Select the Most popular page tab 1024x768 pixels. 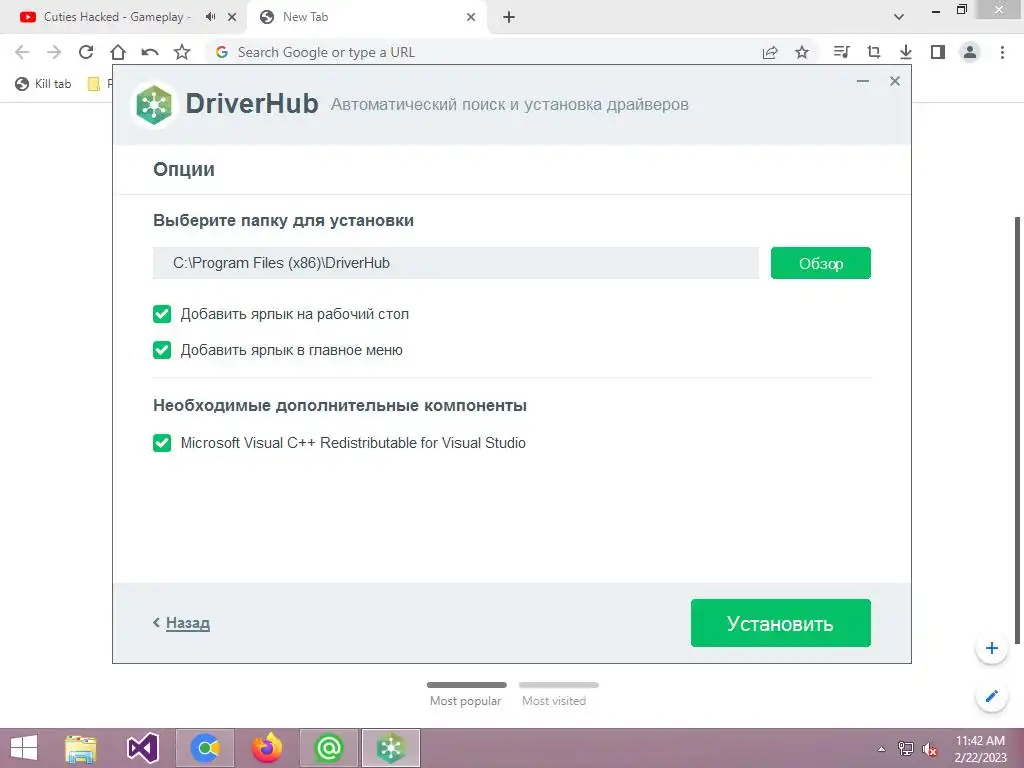(x=466, y=695)
